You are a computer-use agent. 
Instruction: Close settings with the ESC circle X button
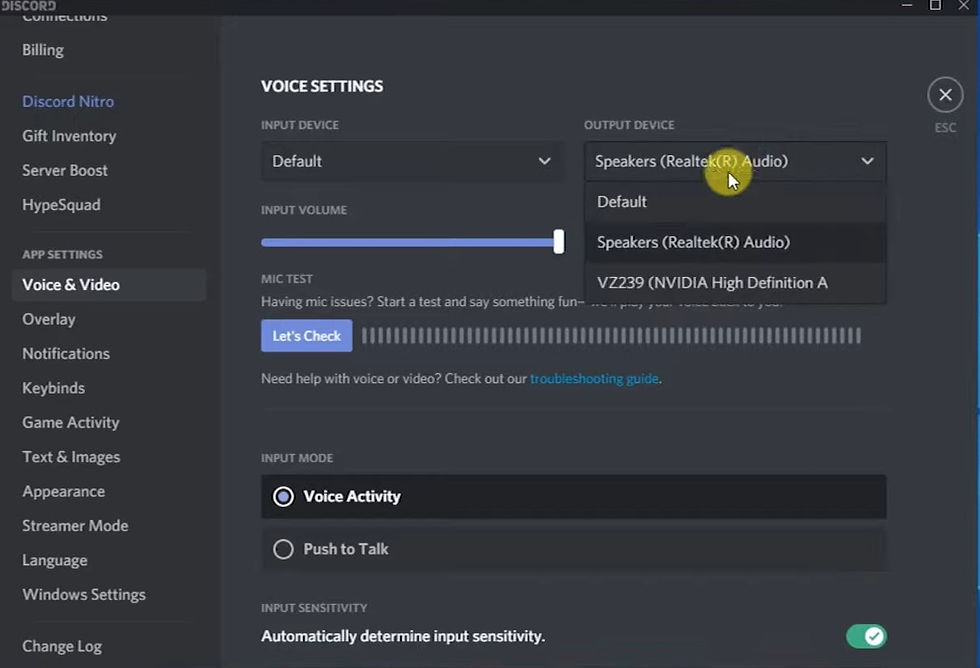point(945,95)
